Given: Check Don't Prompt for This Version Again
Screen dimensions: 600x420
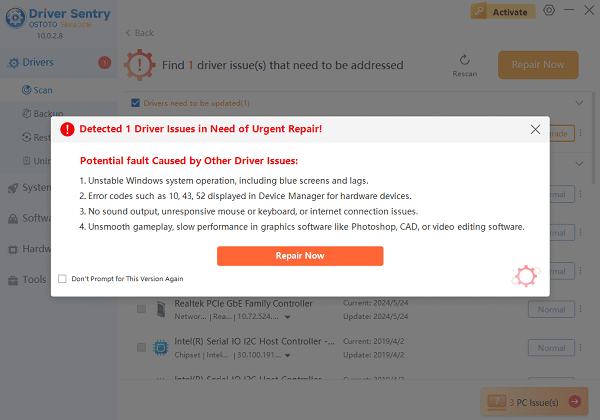Looking at the screenshot, I should (x=62, y=278).
